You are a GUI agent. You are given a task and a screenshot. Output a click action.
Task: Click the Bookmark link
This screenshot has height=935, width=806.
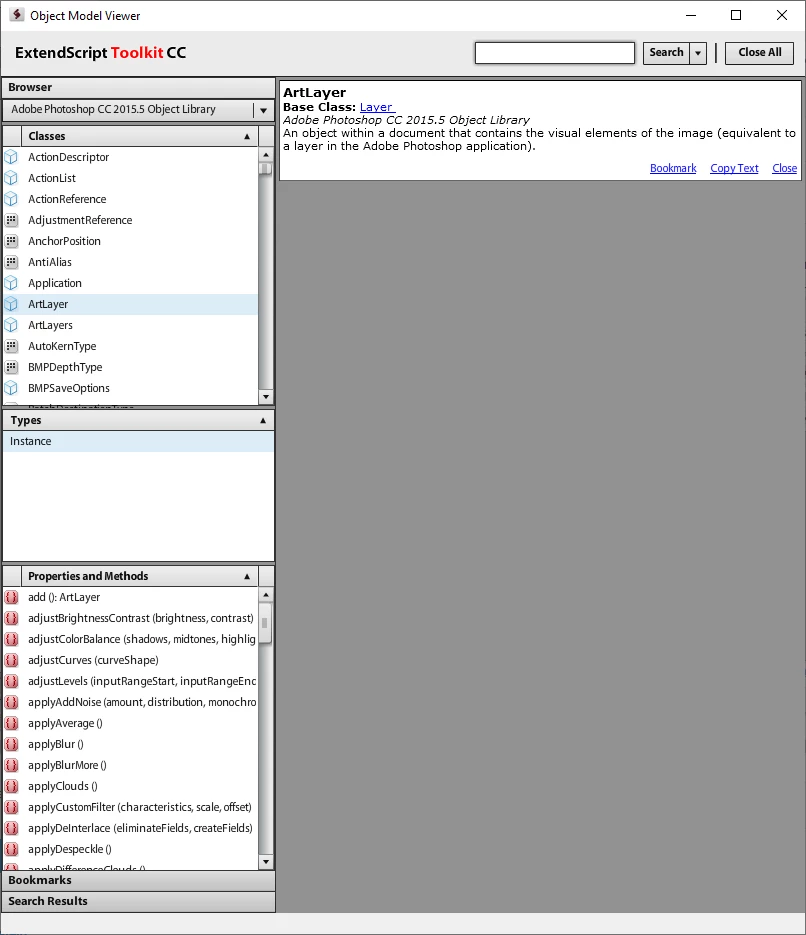click(x=673, y=168)
